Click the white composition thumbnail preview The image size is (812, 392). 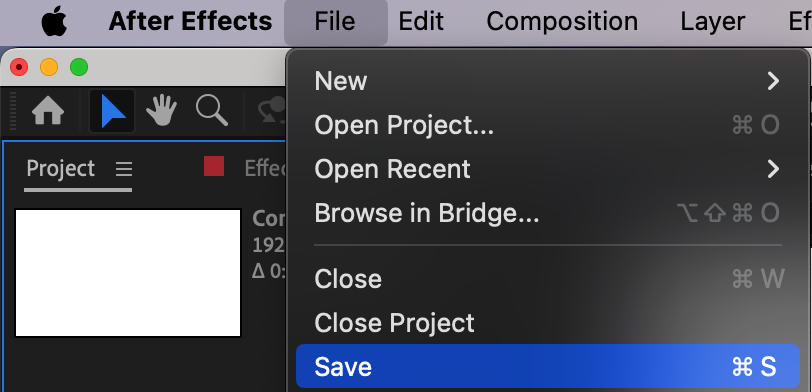point(128,273)
